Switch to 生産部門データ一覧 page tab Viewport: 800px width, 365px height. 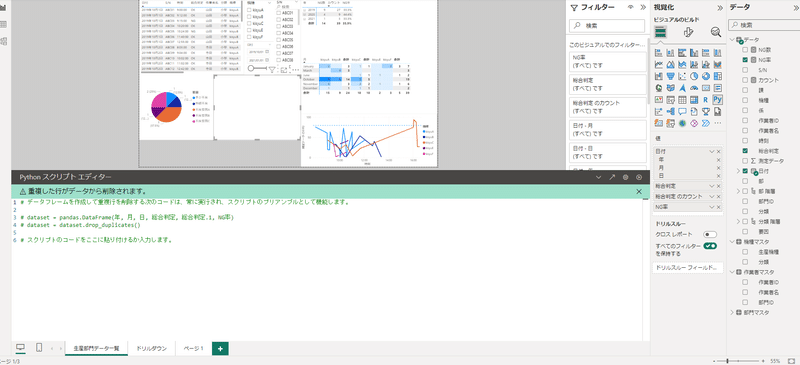pos(96,348)
